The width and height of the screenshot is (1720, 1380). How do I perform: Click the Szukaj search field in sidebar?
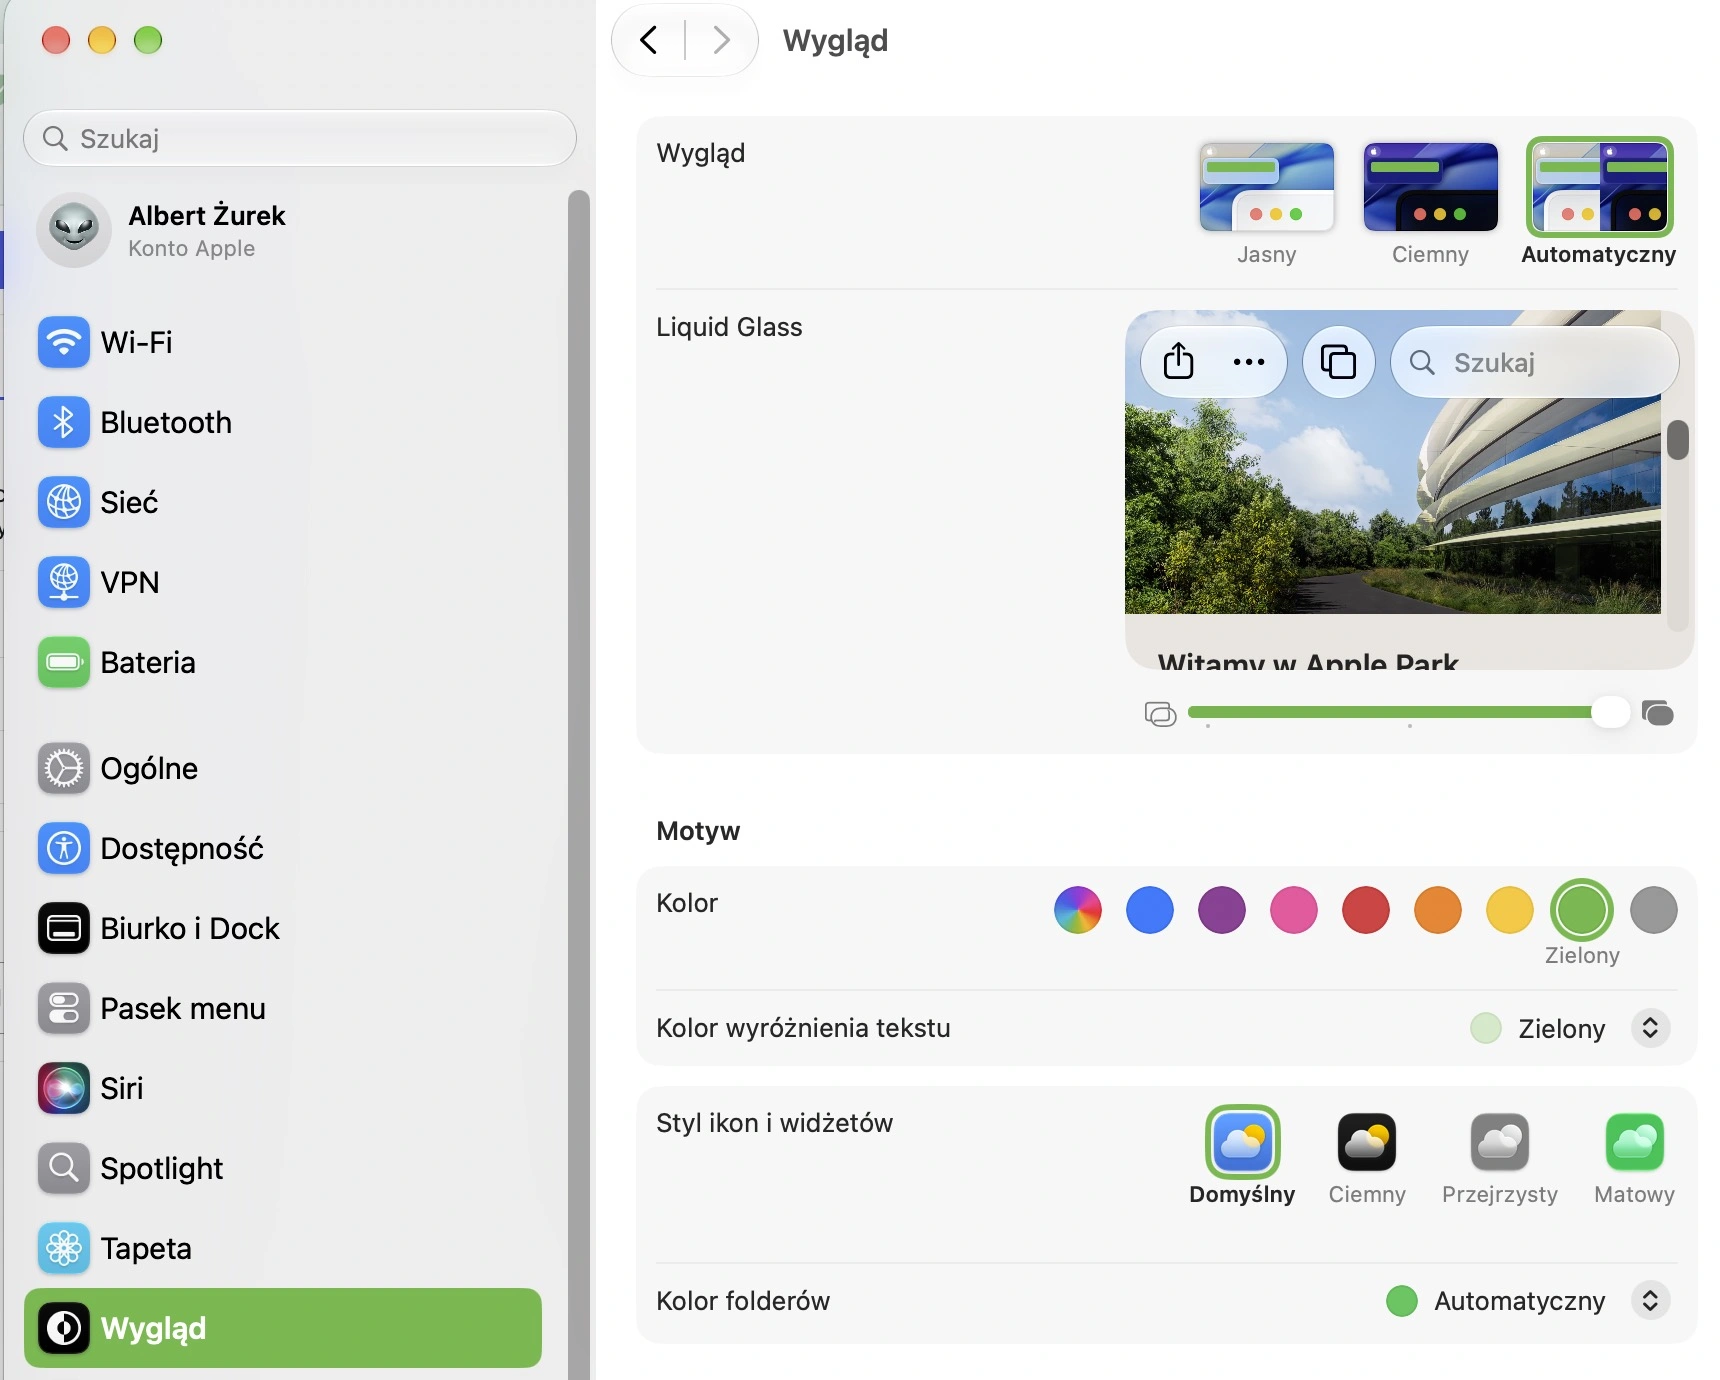pos(300,138)
